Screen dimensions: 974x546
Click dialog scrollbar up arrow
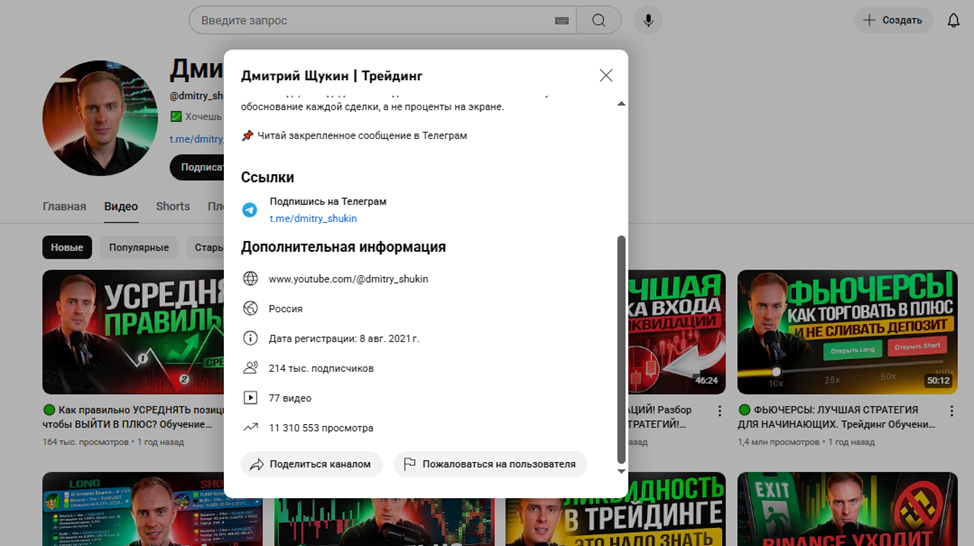click(x=621, y=104)
